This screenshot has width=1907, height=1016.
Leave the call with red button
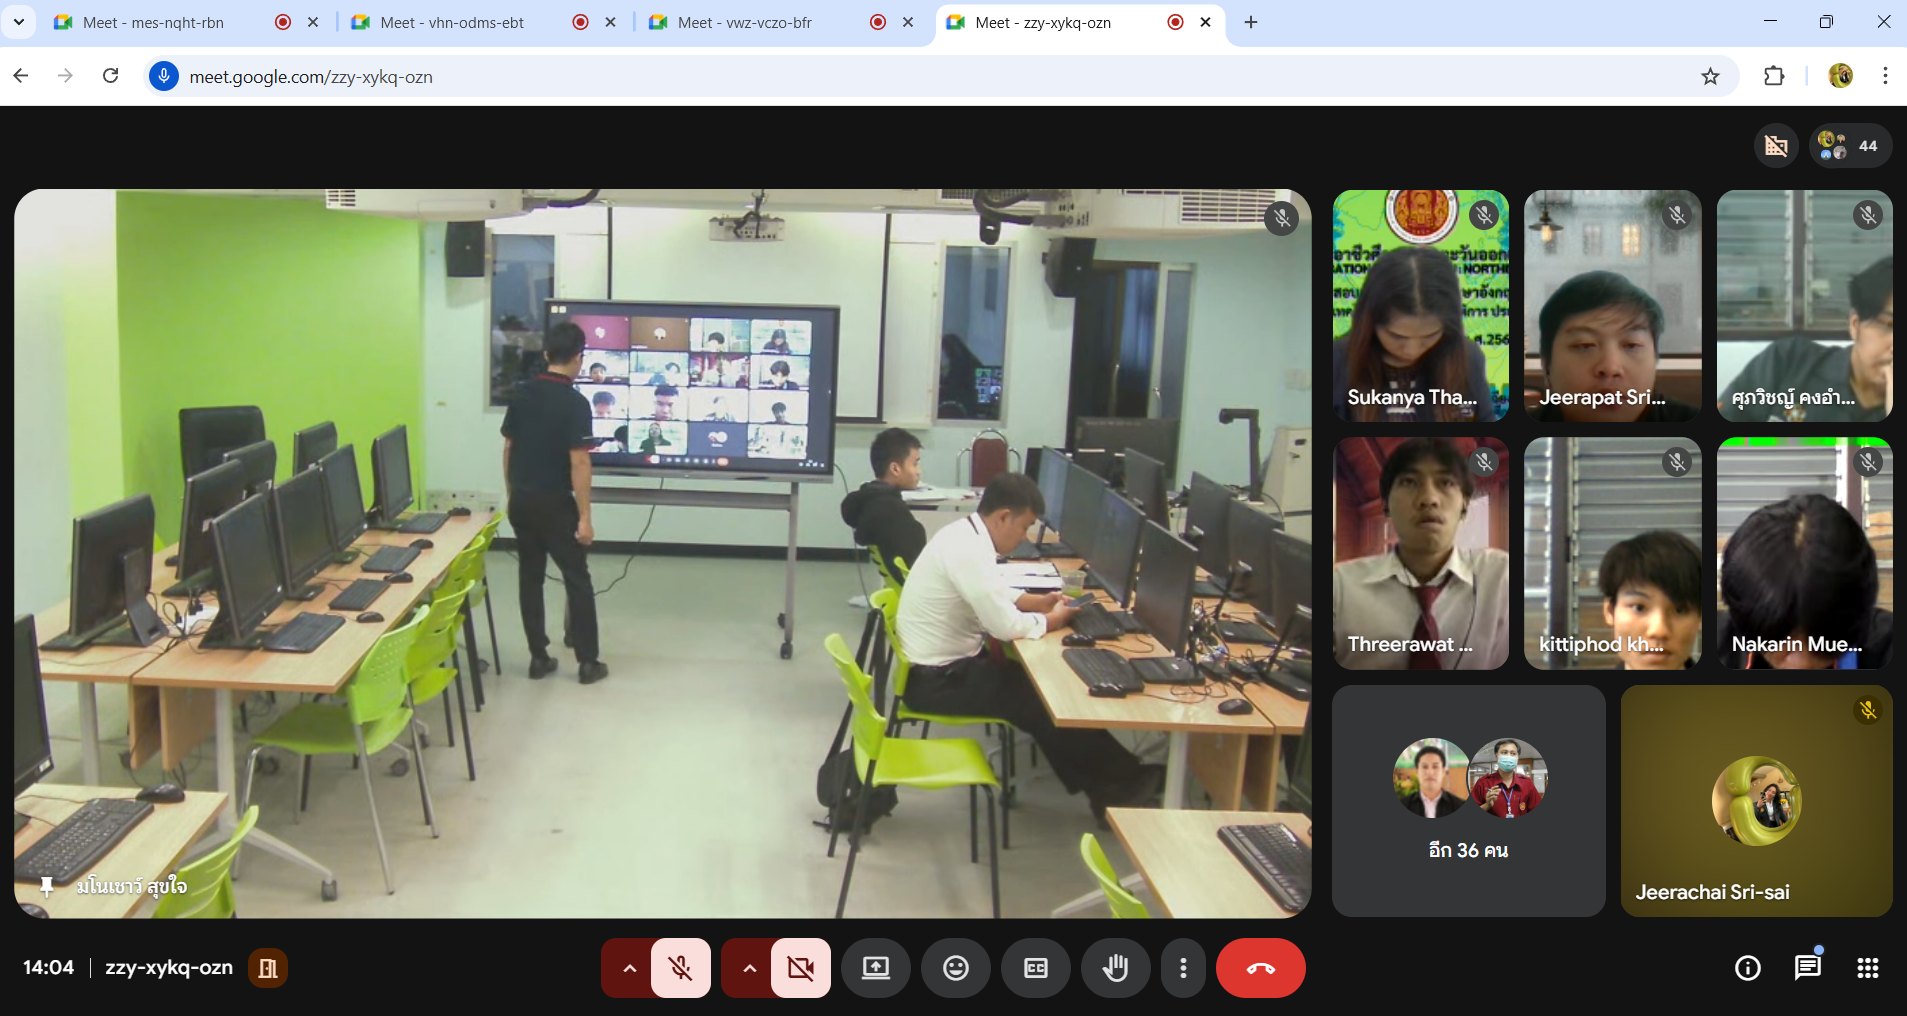[1260, 968]
